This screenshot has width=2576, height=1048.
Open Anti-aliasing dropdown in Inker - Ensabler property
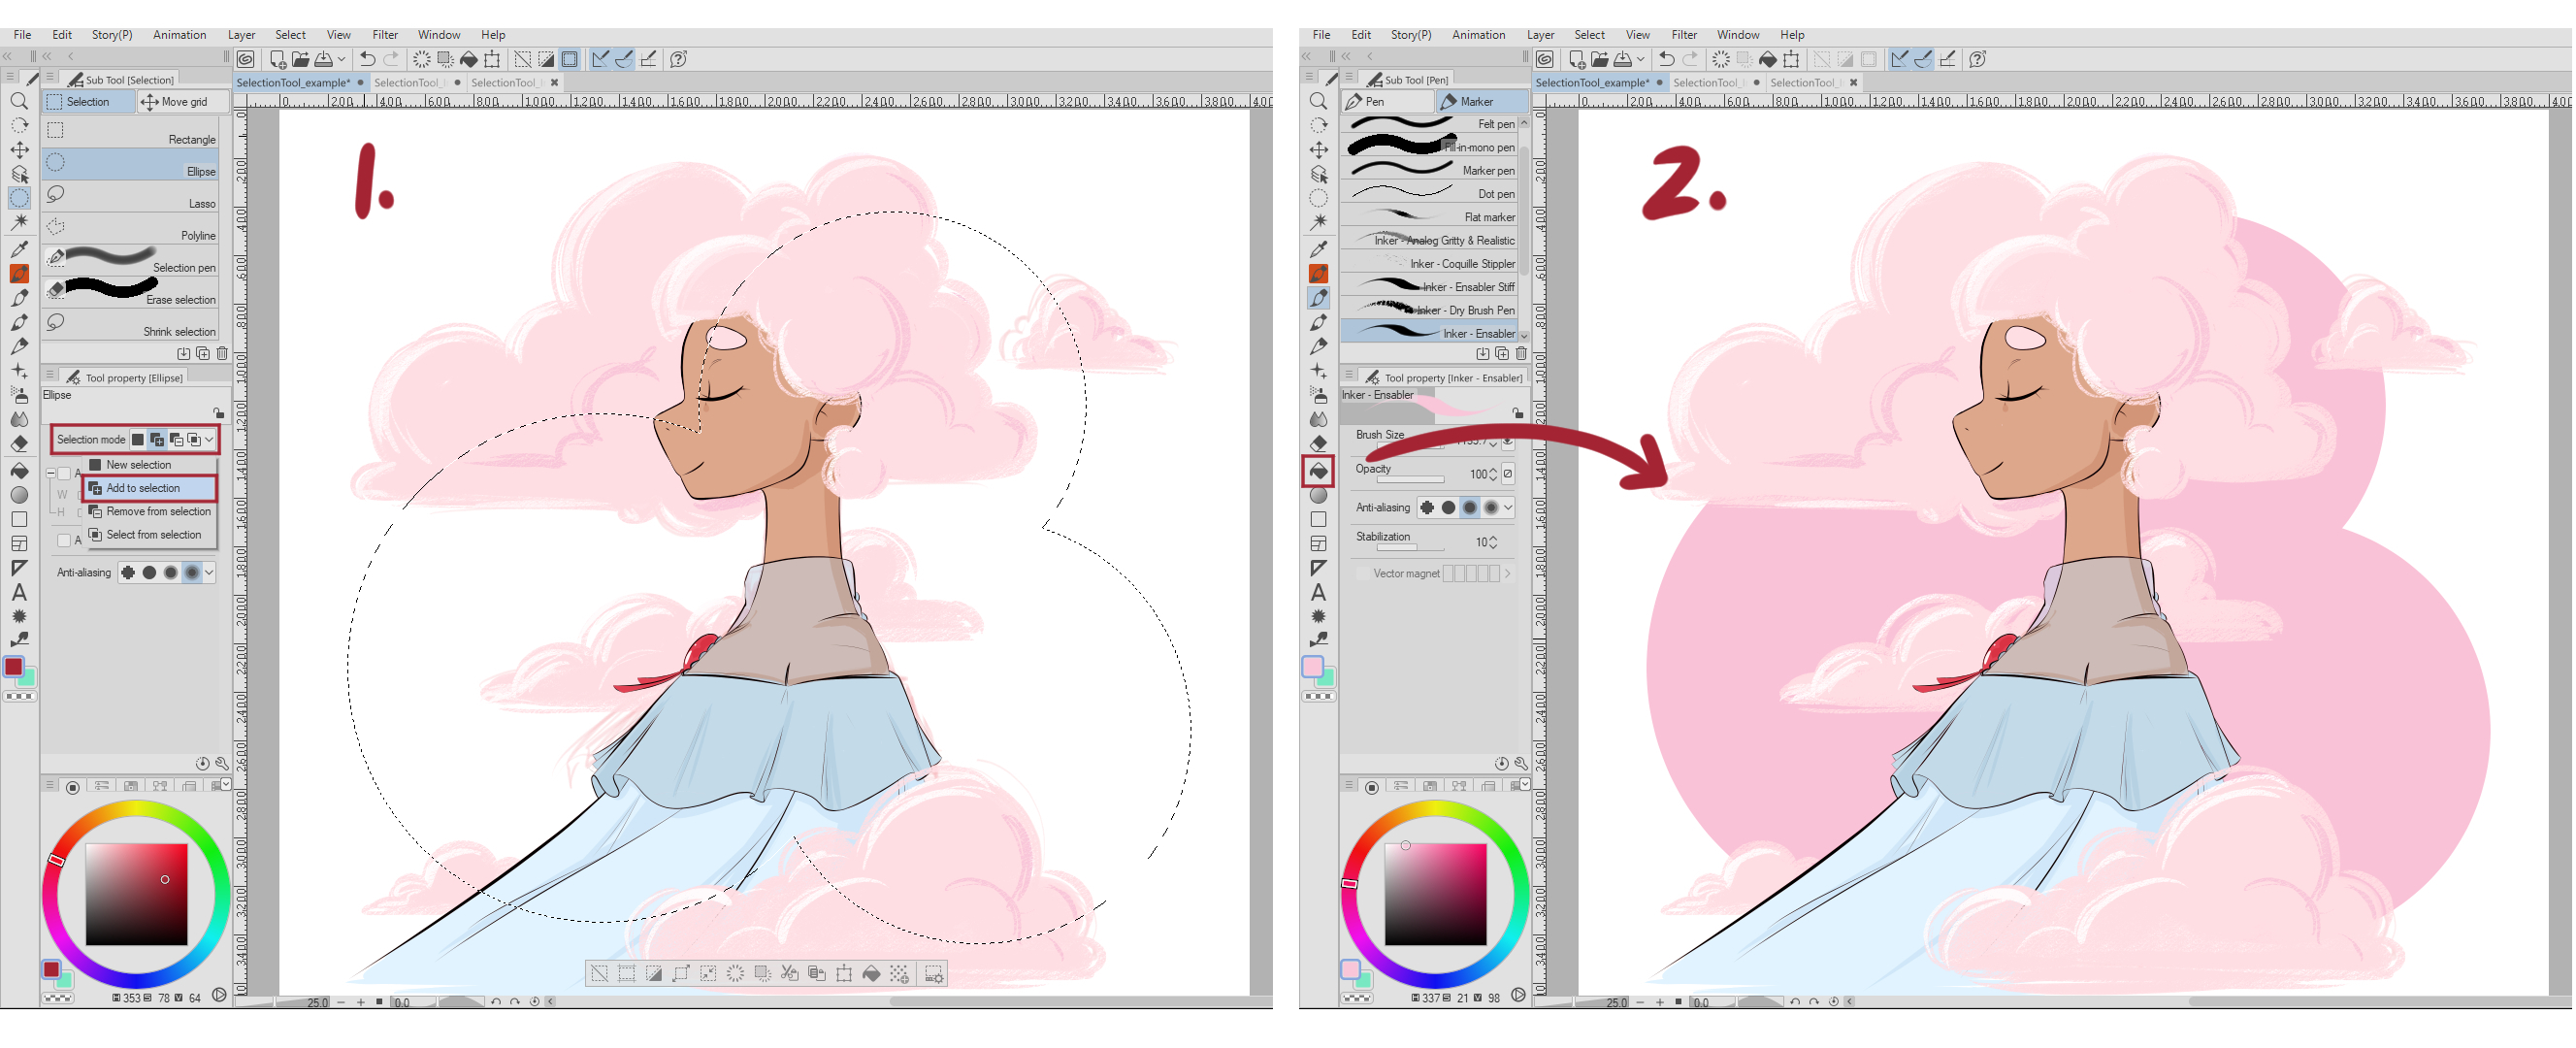[1508, 507]
